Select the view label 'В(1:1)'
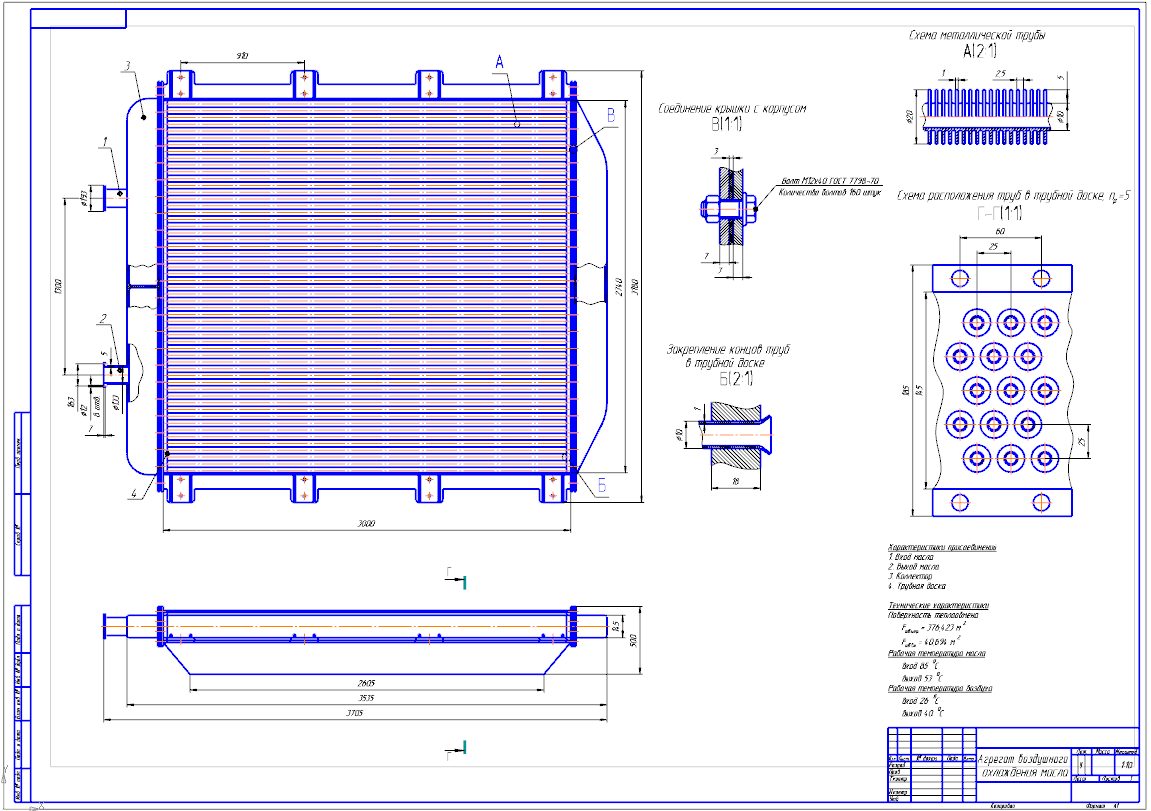This screenshot has height=811, width=1151. 726,125
